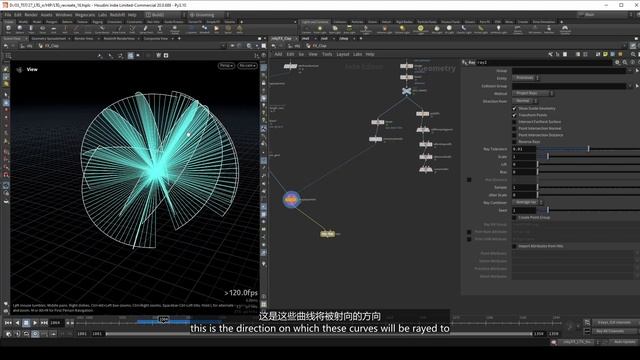This screenshot has height=360, width=640.
Task: Click real time toggle clock icon
Action: tap(35, 334)
